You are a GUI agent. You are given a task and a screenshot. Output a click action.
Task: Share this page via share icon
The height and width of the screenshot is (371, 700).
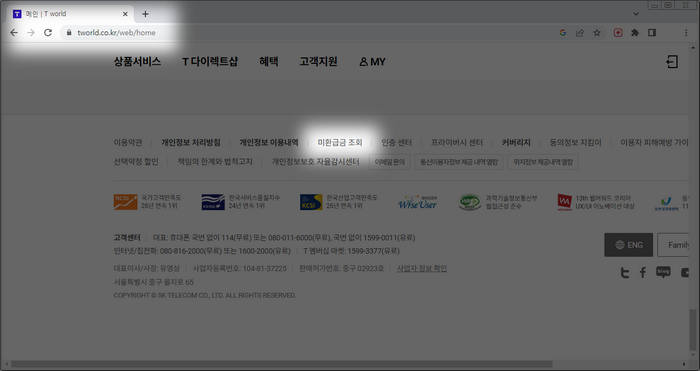click(x=579, y=33)
